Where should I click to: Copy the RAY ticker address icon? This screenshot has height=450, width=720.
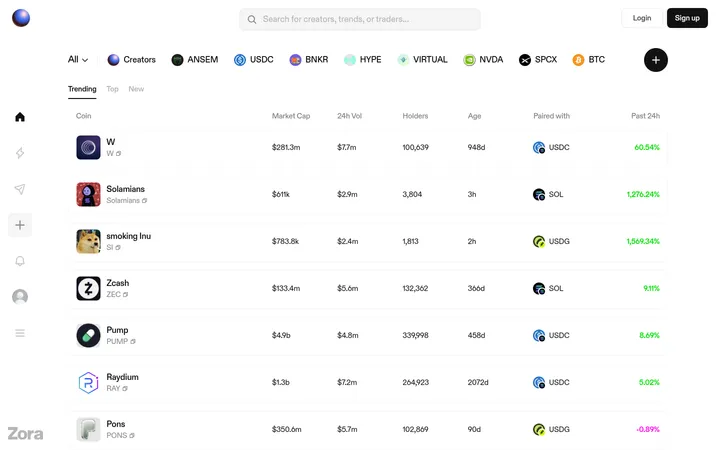125,388
